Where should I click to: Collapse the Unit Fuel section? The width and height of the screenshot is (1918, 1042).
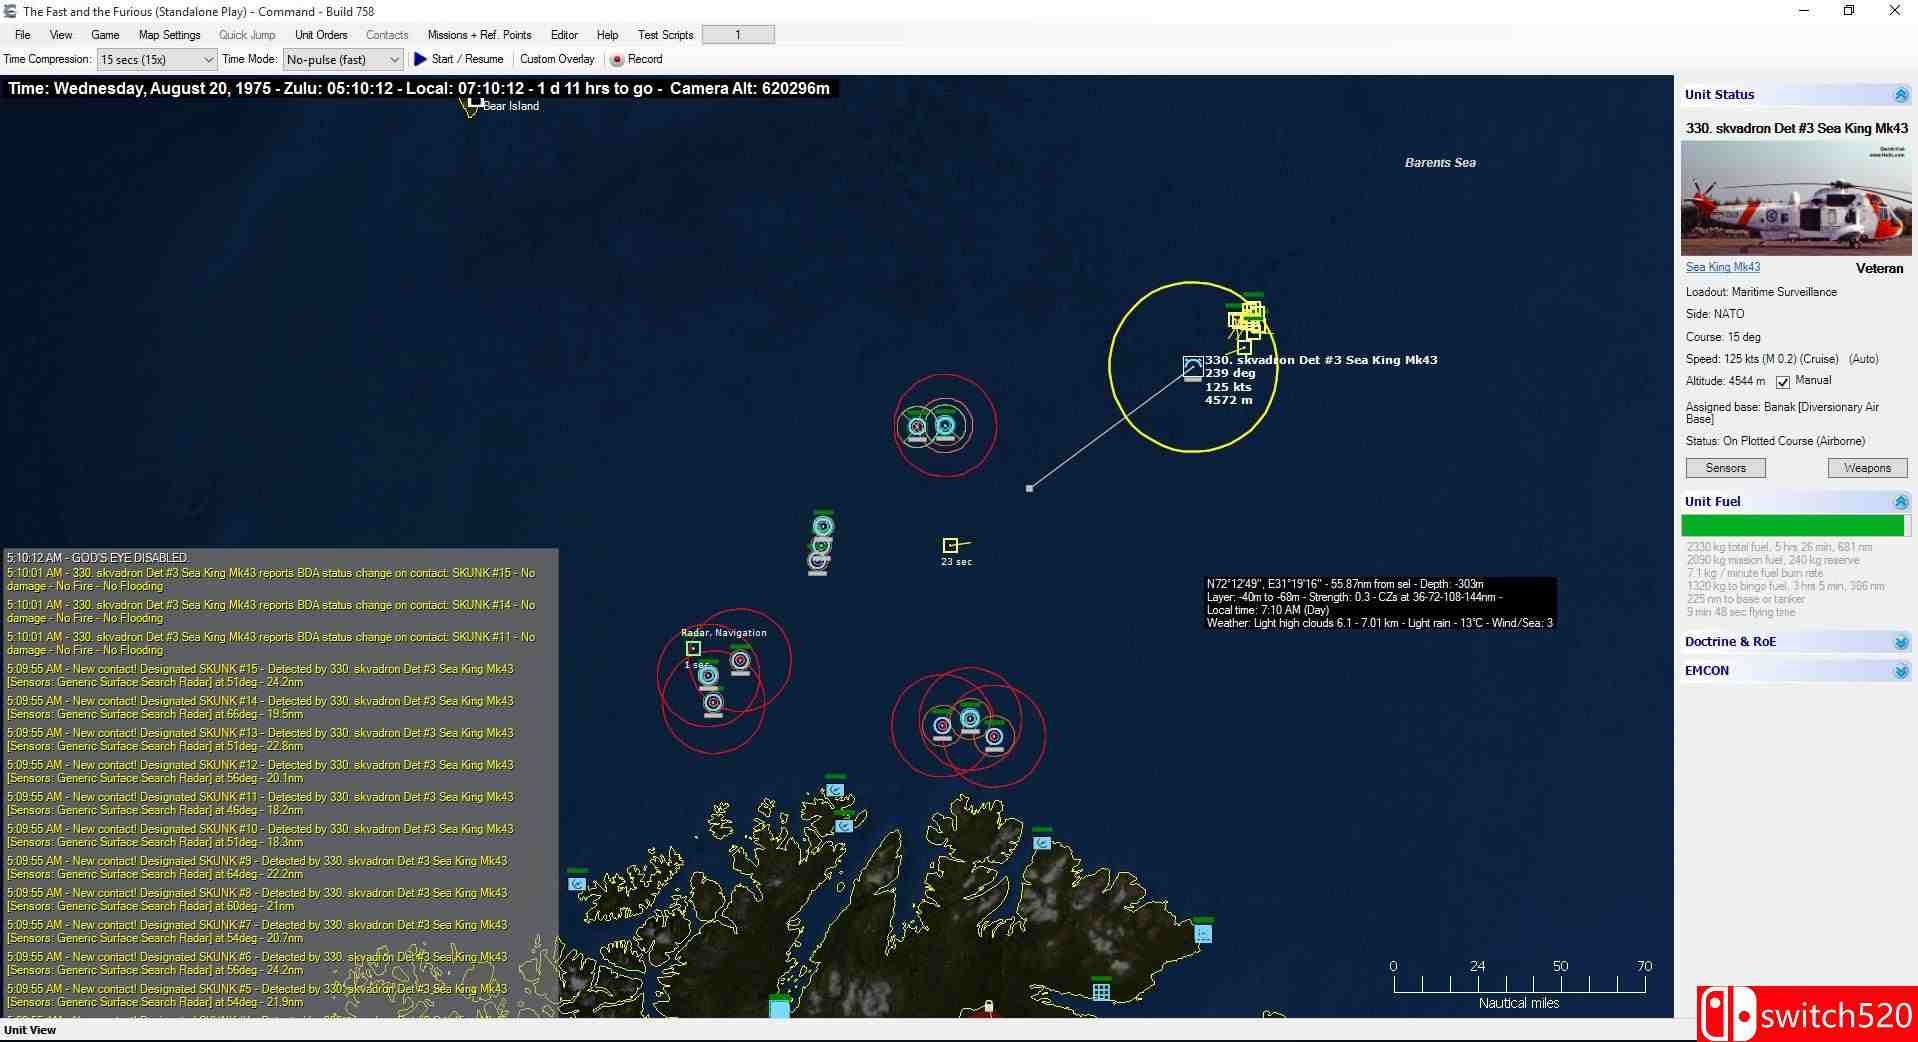click(1900, 502)
